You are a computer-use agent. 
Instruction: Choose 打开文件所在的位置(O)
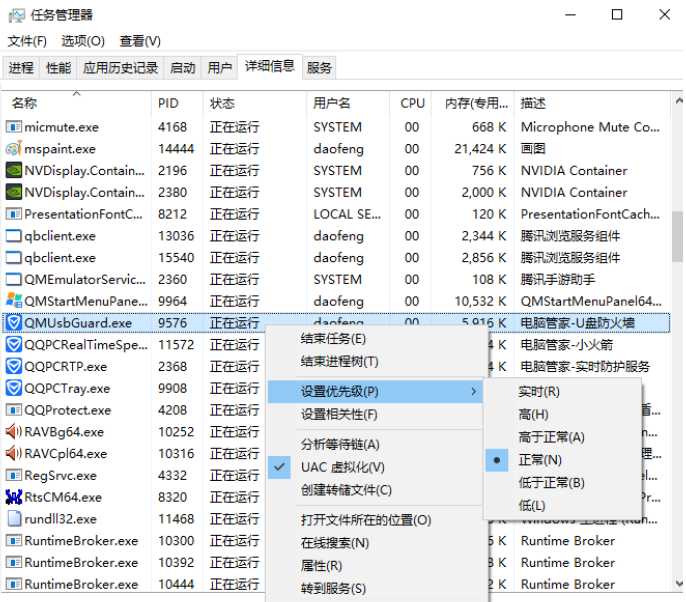375,520
